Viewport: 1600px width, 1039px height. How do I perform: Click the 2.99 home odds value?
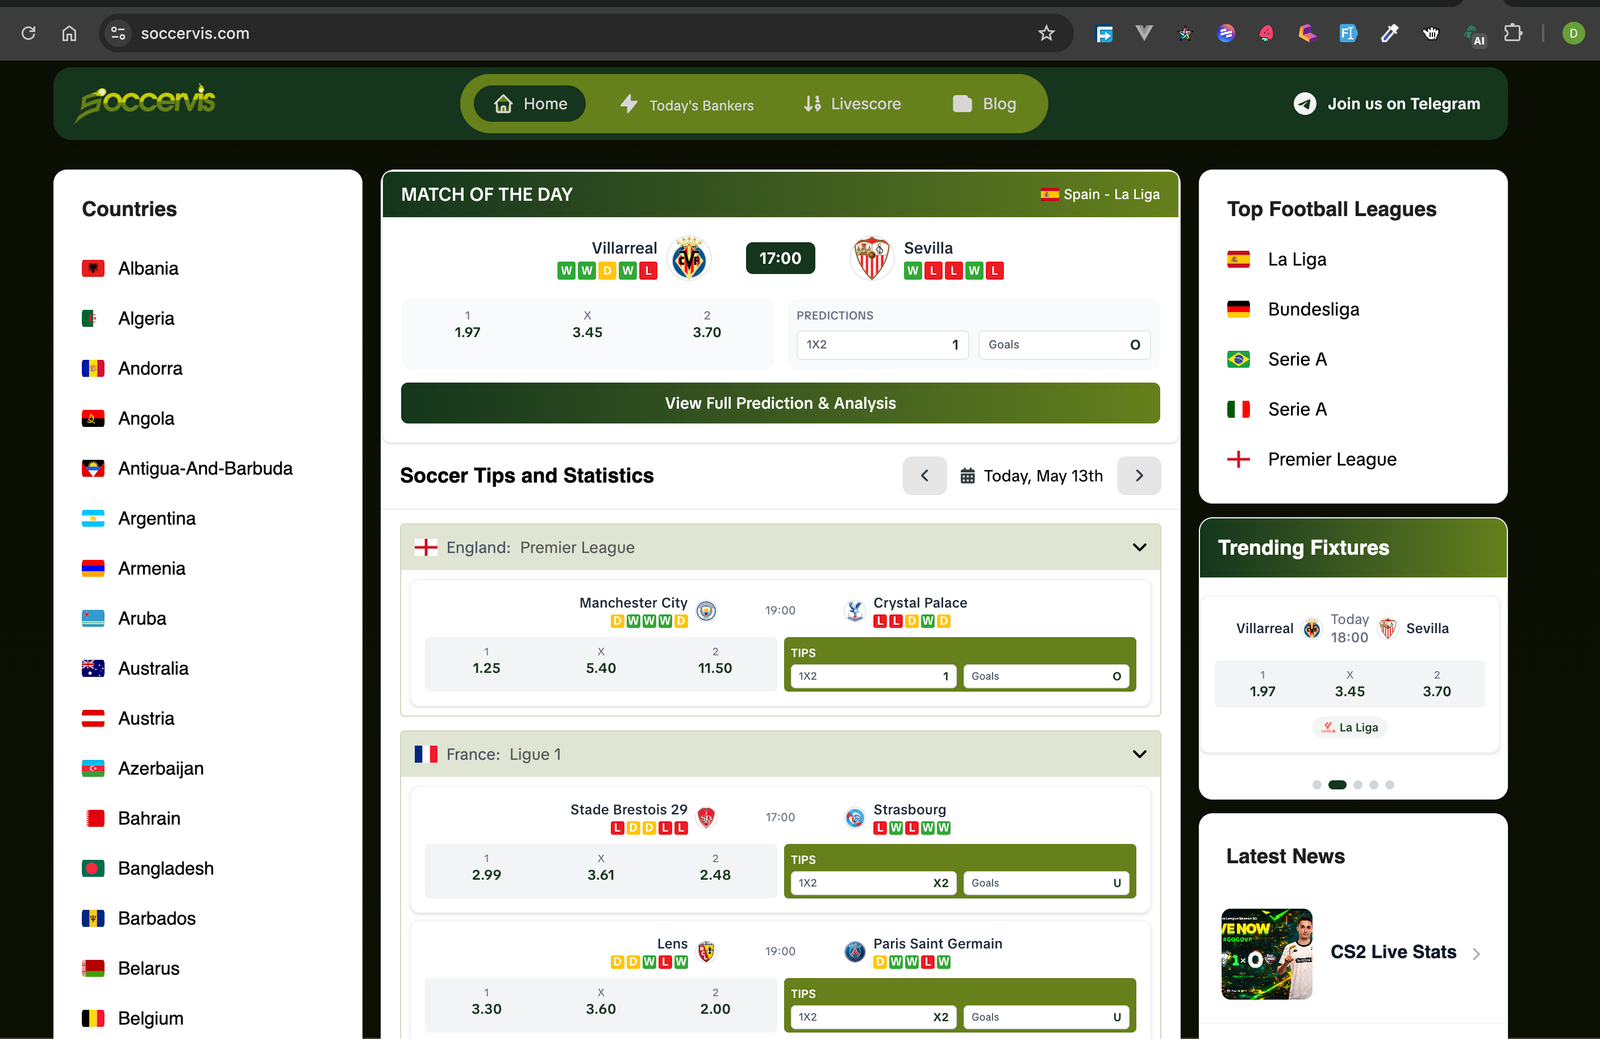487,875
